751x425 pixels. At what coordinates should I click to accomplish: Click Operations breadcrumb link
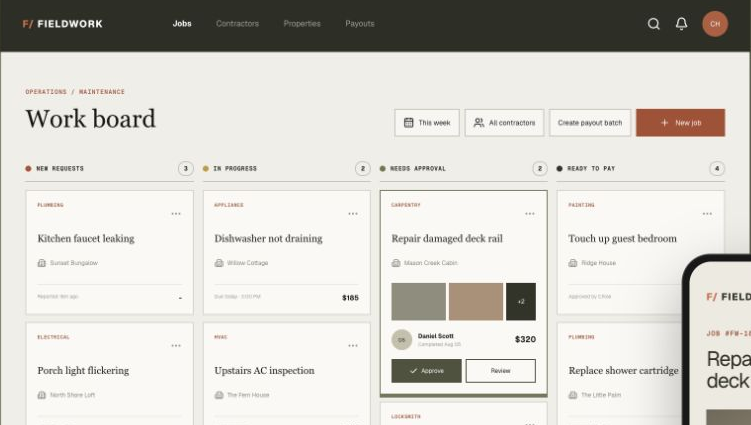pos(46,92)
